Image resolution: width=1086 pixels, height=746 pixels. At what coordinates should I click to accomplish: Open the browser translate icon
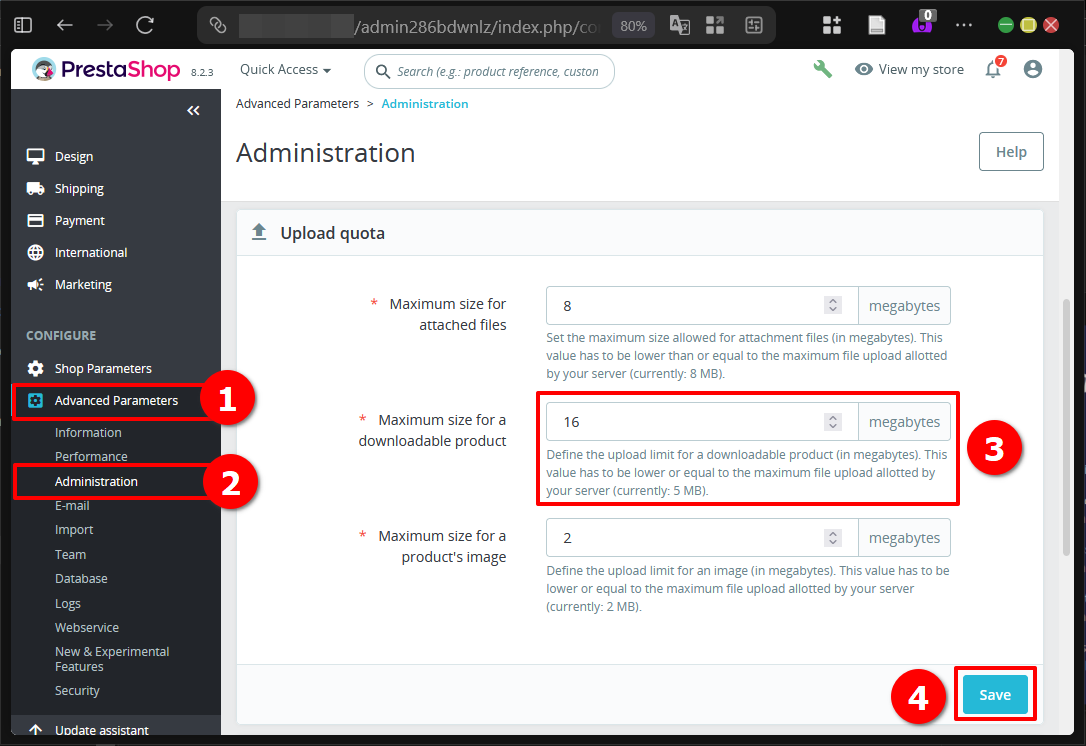point(679,25)
